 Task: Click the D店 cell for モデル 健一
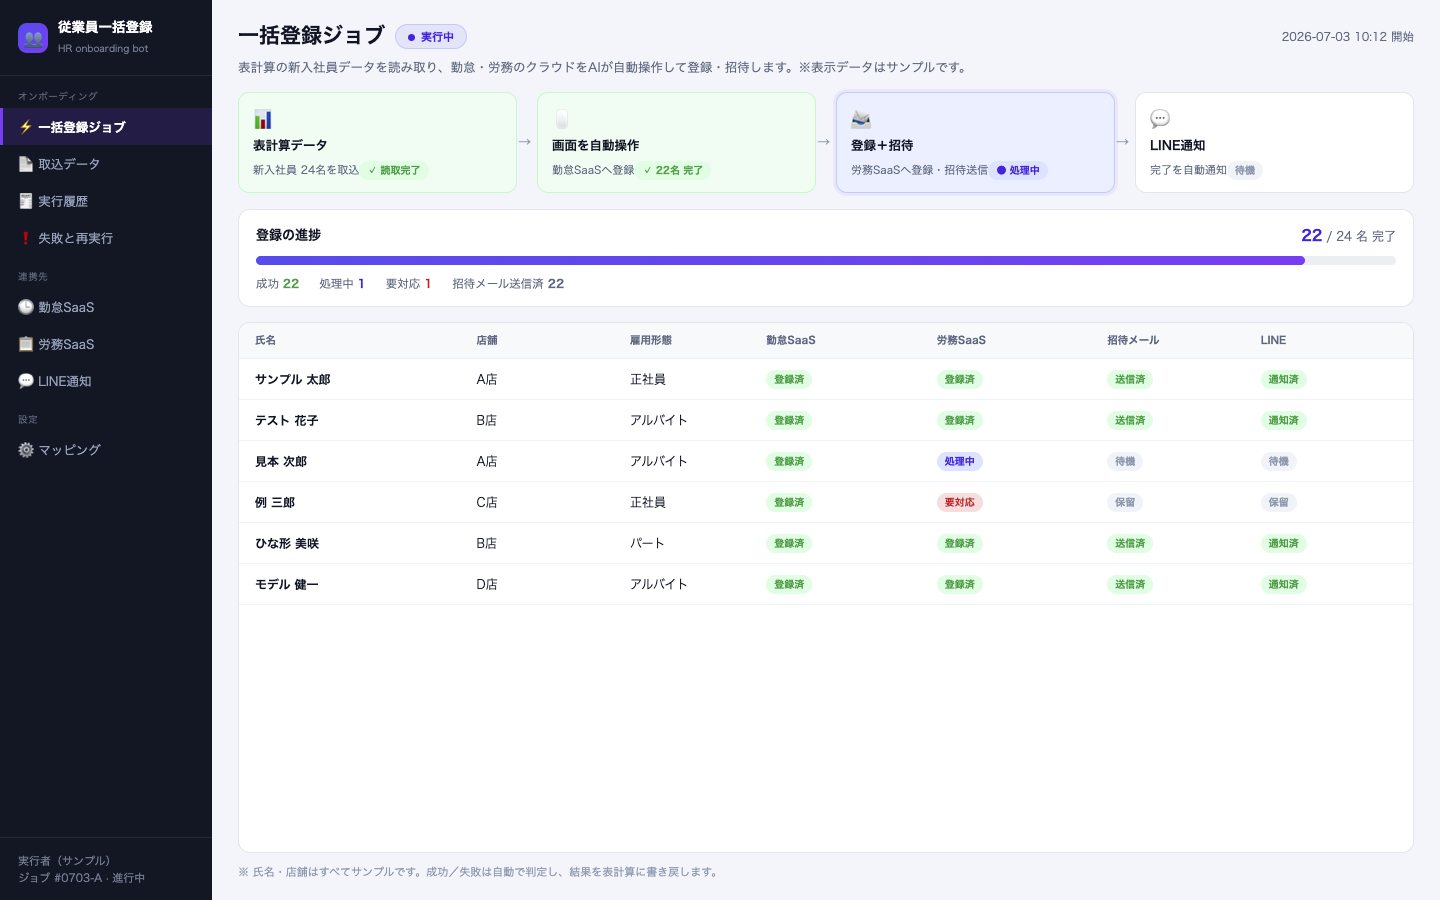[x=487, y=584]
